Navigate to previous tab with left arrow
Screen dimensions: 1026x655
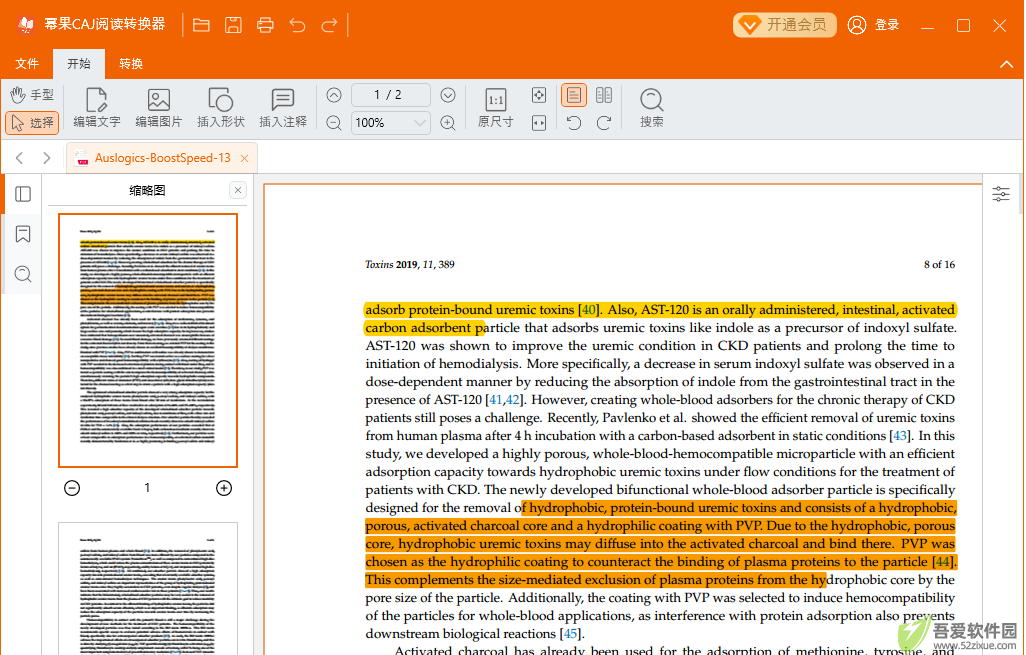(x=20, y=158)
